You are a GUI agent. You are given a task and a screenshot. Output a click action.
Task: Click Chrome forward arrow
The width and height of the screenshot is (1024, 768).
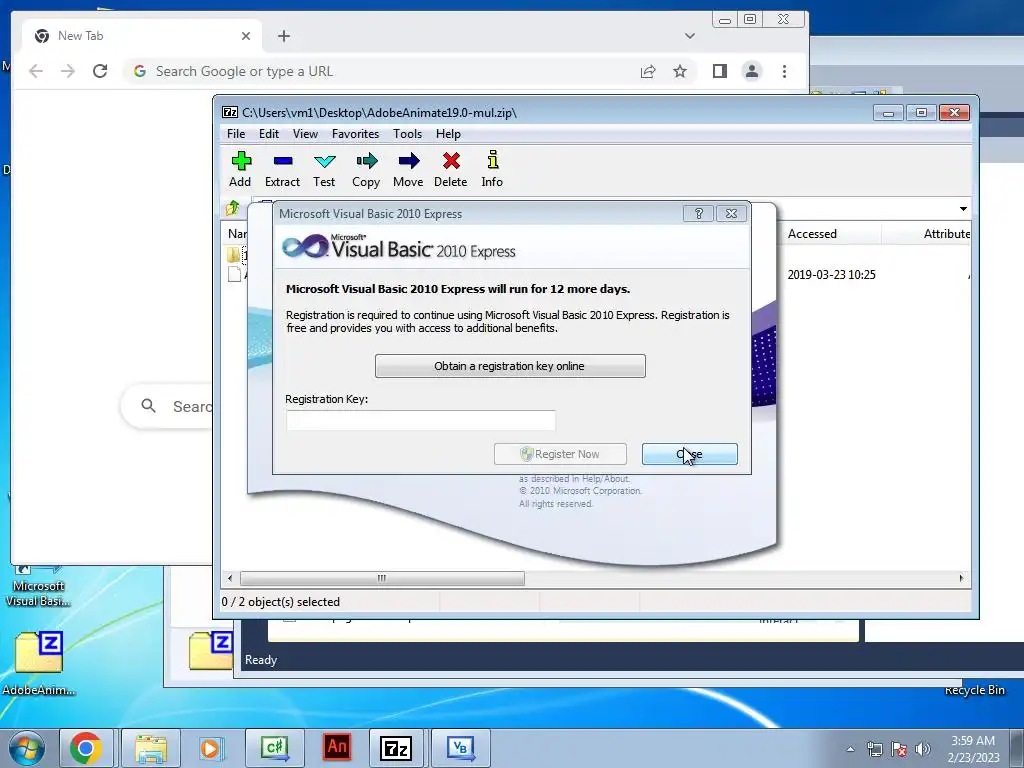[68, 71]
